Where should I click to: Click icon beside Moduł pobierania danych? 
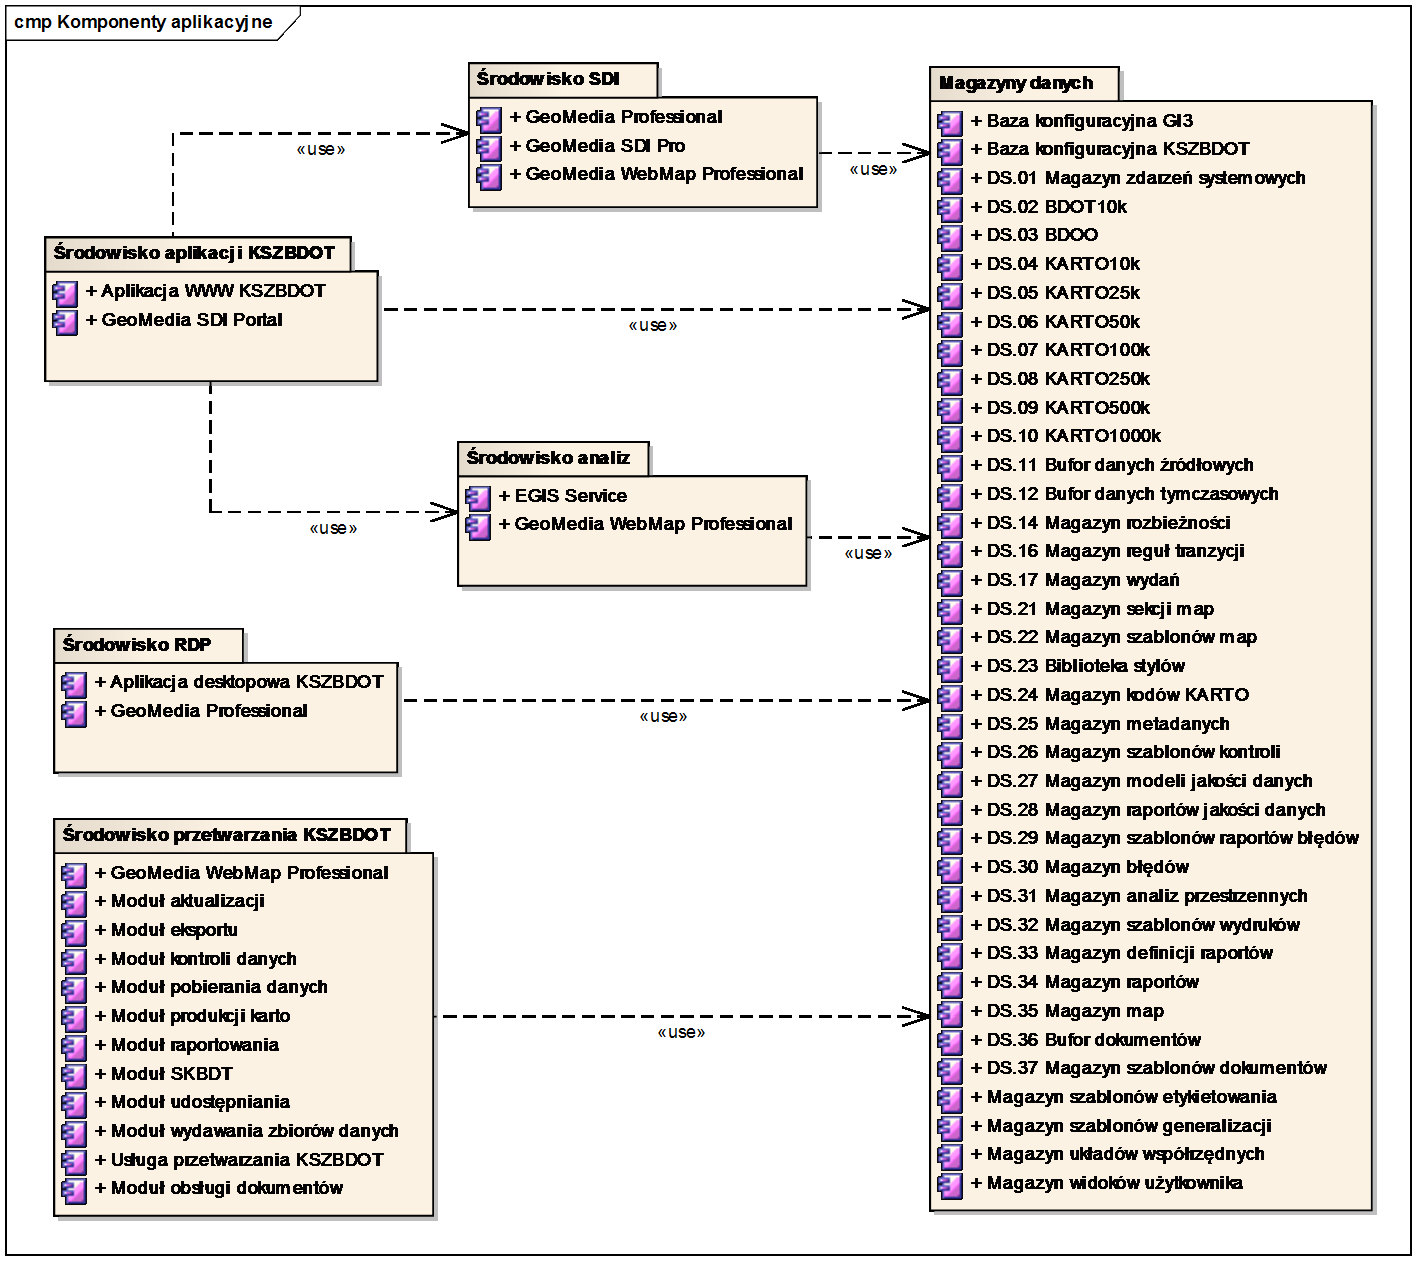pyautogui.click(x=74, y=989)
